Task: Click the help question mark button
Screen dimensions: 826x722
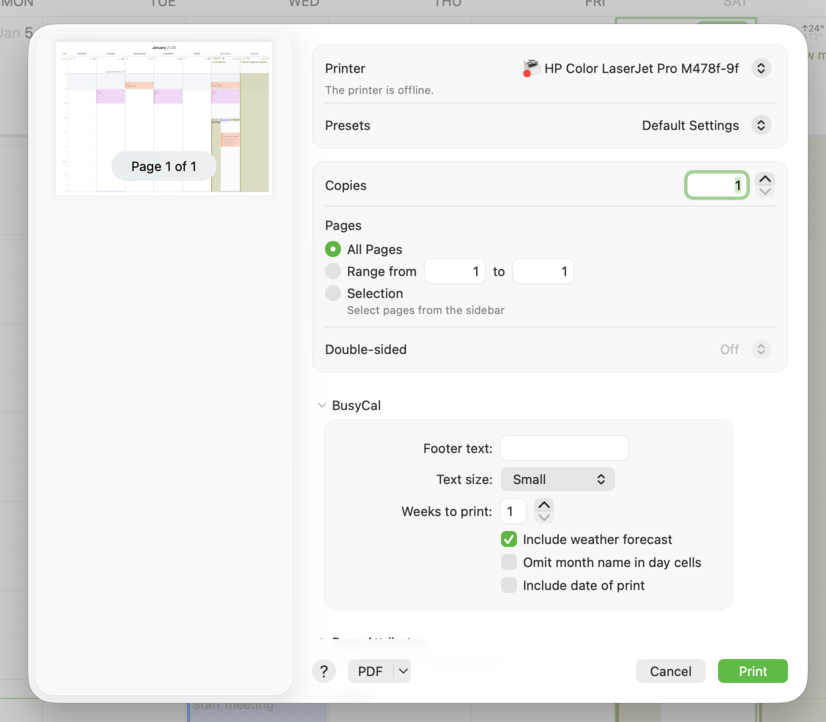Action: point(323,671)
